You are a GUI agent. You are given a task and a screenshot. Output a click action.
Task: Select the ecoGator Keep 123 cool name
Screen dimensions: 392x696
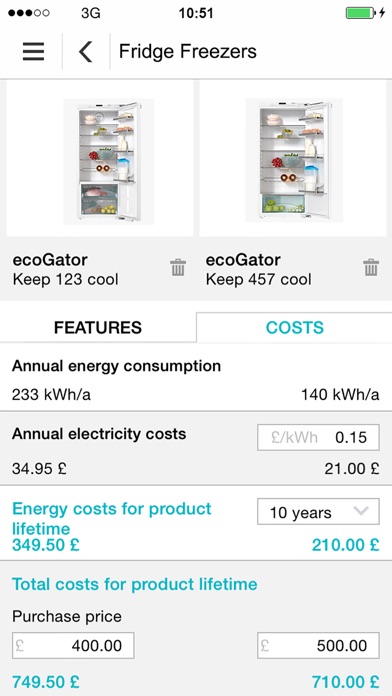(65, 269)
